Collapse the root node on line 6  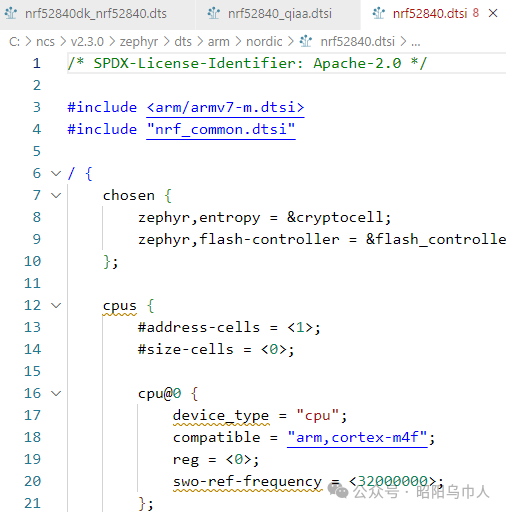point(56,173)
